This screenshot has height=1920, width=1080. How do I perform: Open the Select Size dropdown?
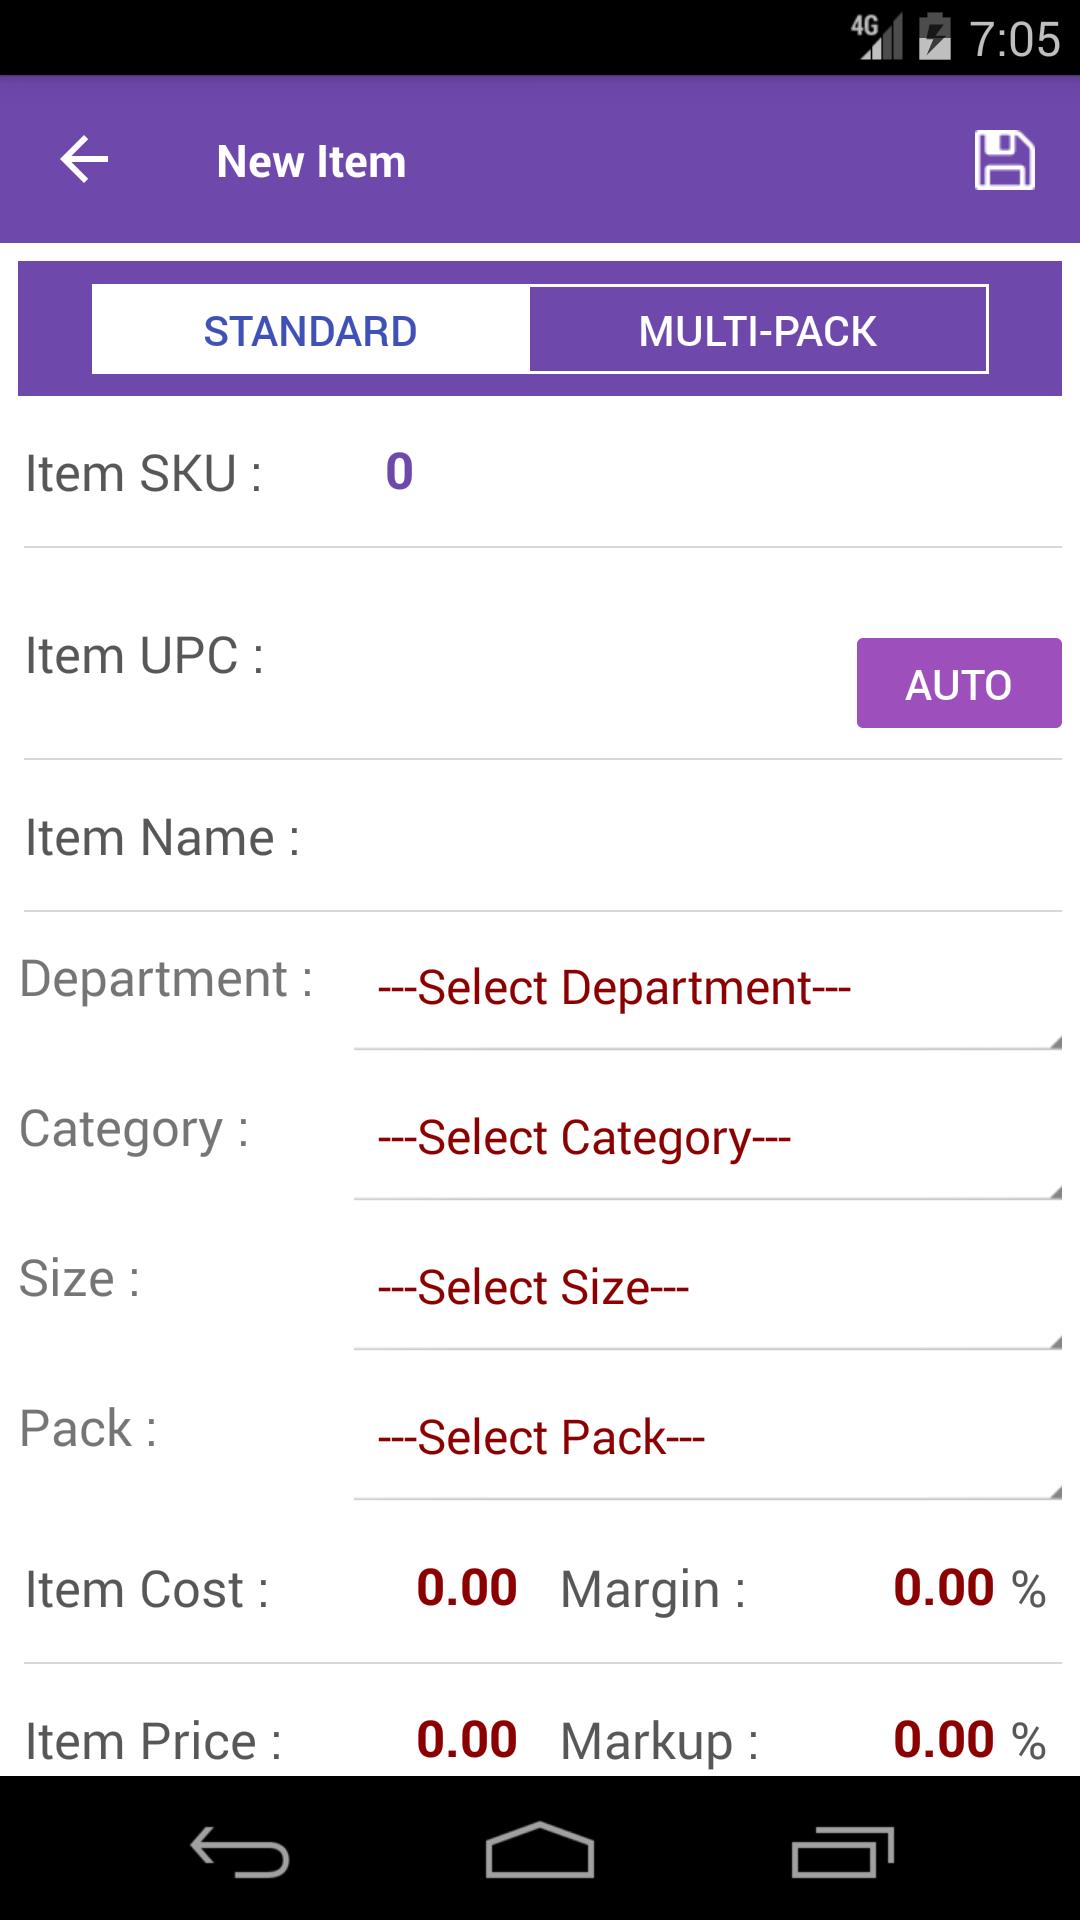[x=706, y=1290]
